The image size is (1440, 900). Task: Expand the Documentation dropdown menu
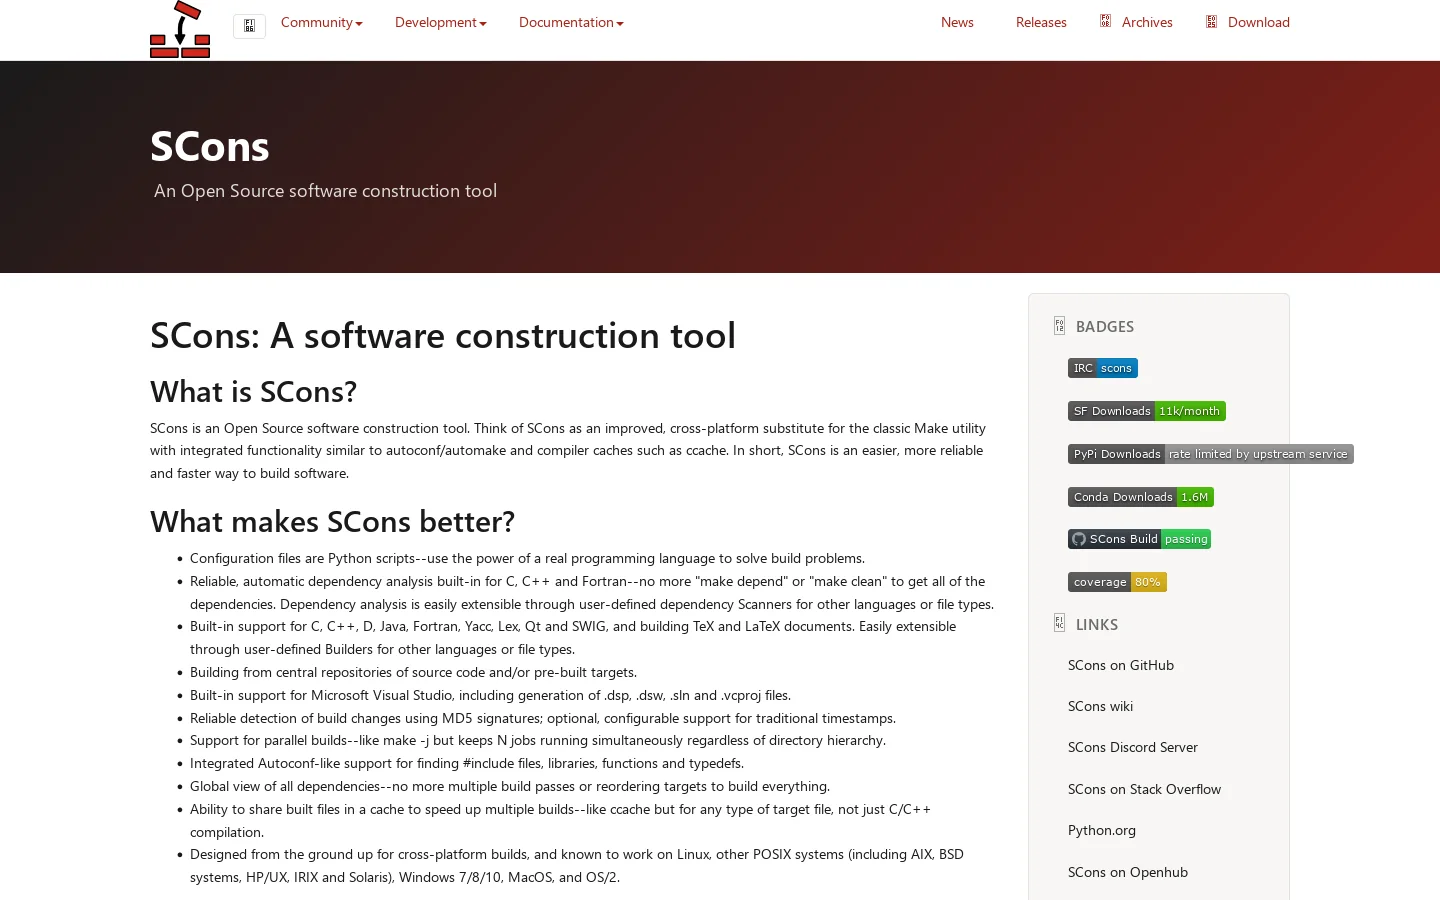(571, 22)
